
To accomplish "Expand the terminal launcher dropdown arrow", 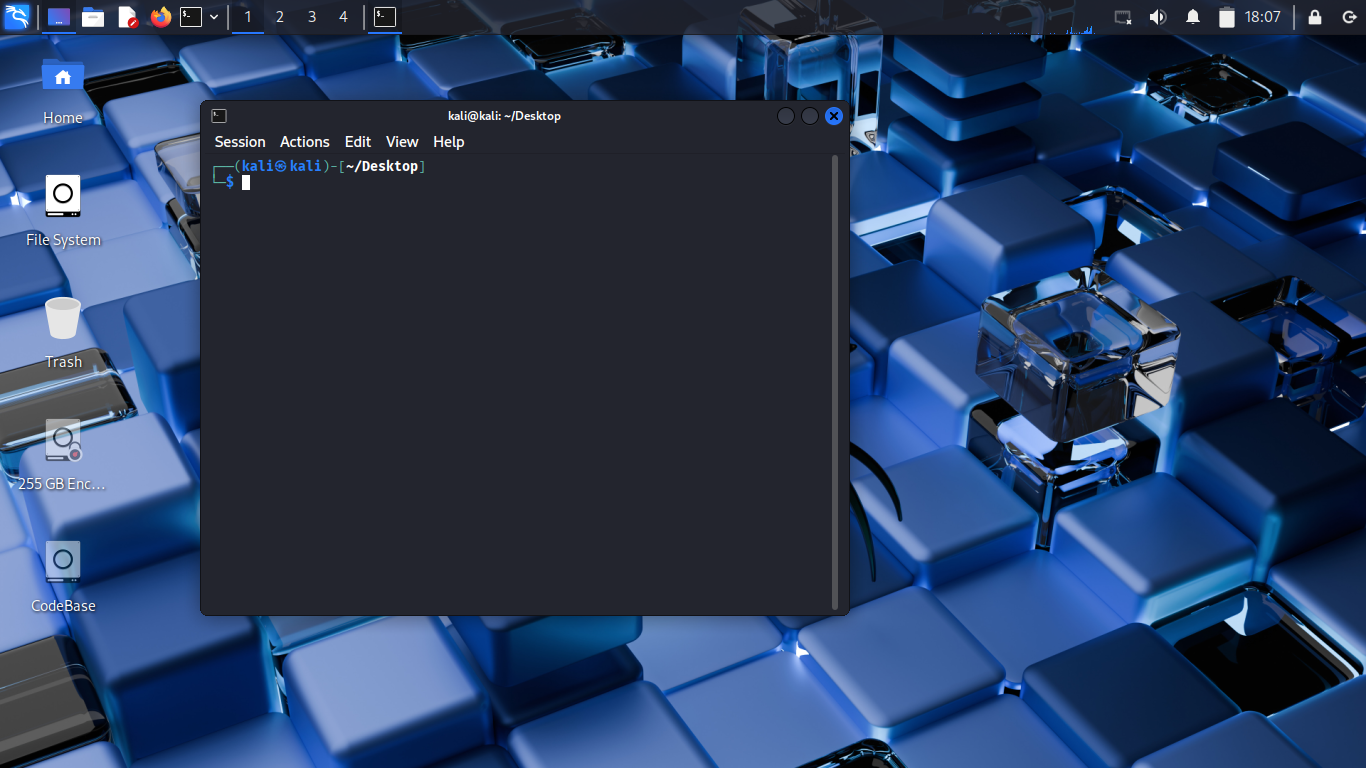I will 214,17.
